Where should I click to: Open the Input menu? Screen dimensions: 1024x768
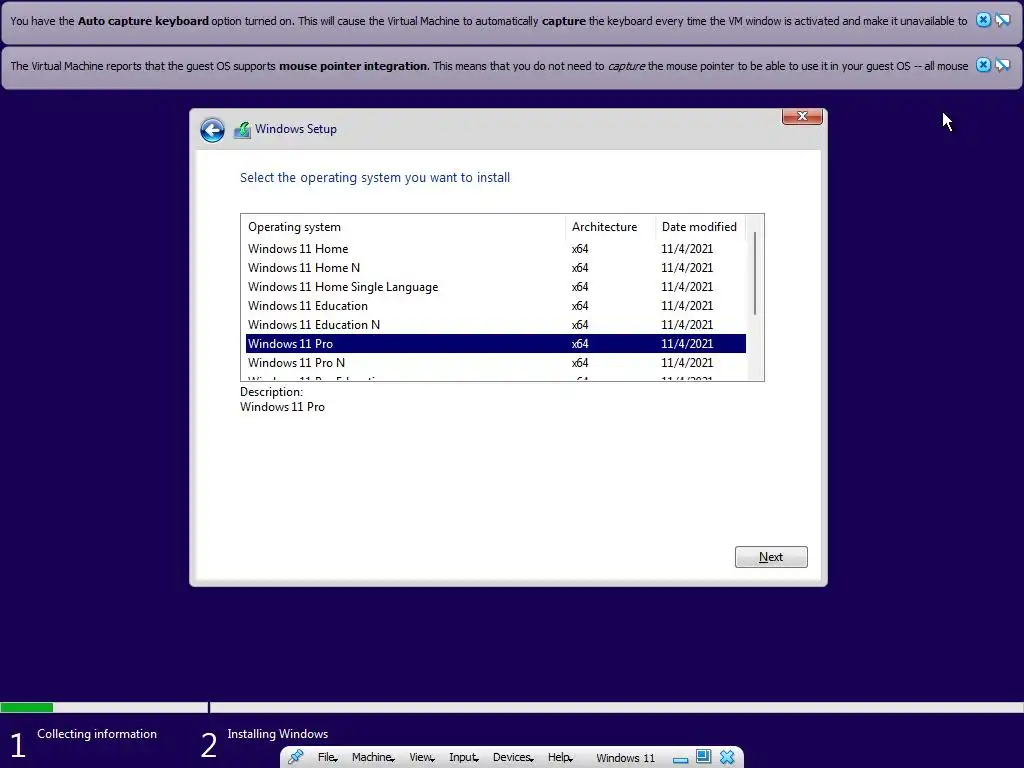point(464,758)
